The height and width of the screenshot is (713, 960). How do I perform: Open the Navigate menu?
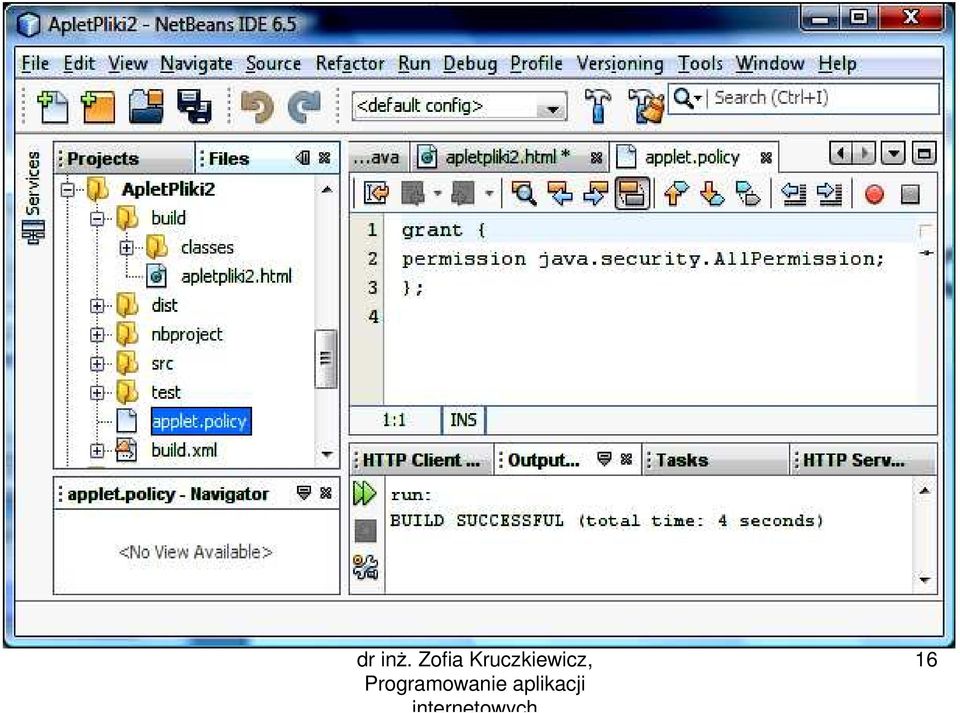(x=196, y=64)
